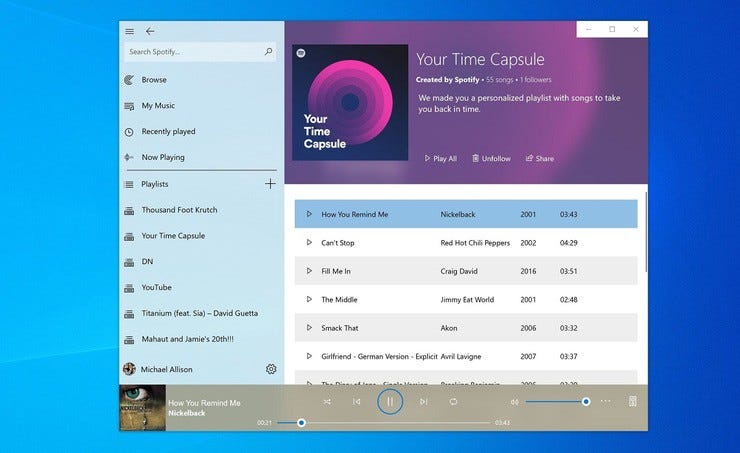Open My Music section
Viewport: 740px width, 453px height.
[158, 106]
